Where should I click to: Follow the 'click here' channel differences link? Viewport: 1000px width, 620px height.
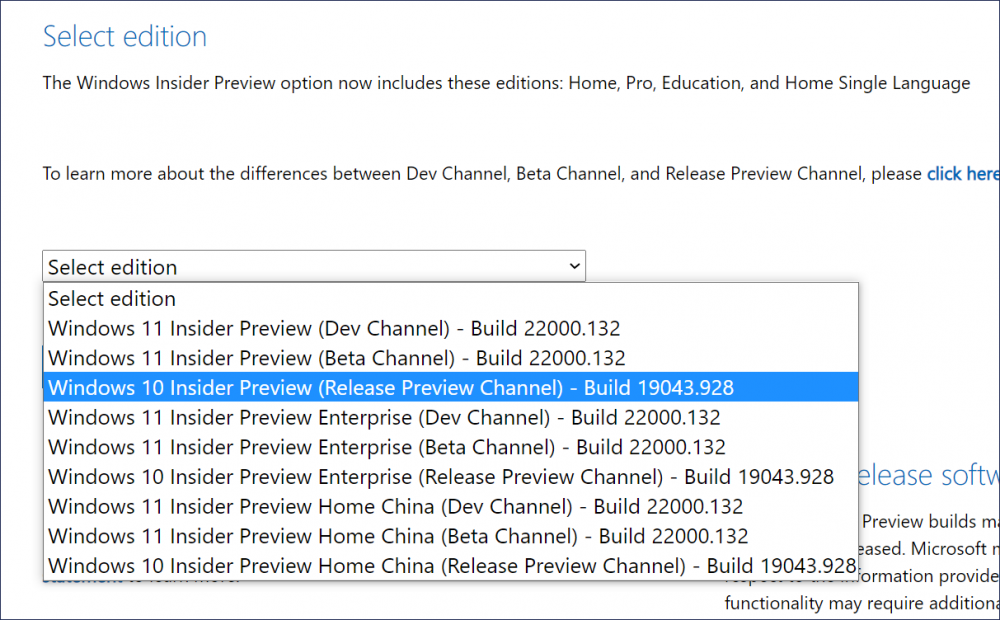click(963, 173)
